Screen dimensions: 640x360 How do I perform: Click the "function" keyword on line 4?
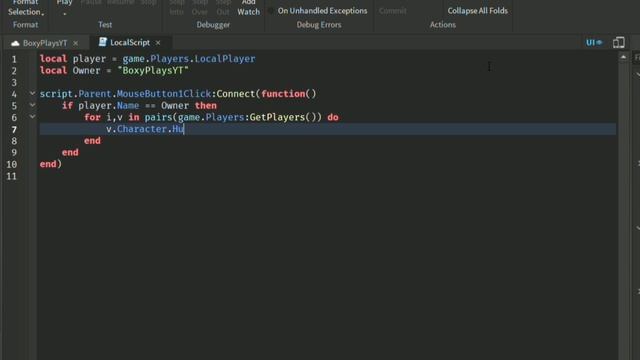[x=283, y=94]
